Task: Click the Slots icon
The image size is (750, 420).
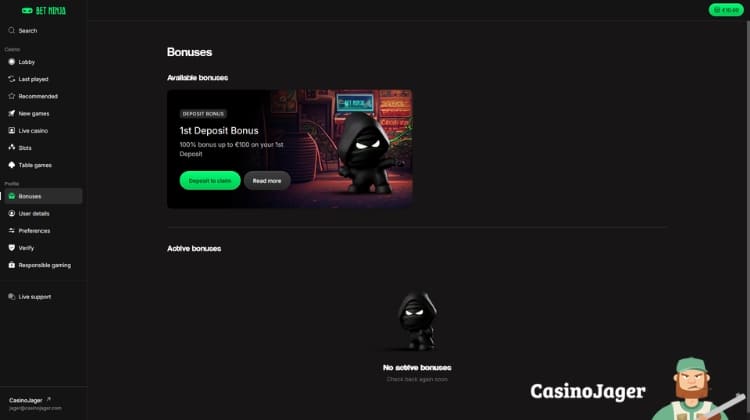Action: point(11,148)
